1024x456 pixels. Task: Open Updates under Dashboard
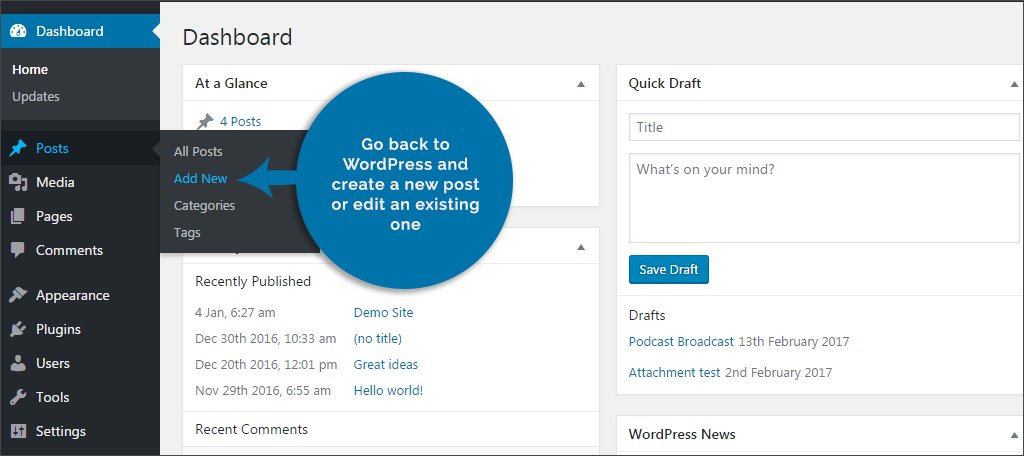36,96
